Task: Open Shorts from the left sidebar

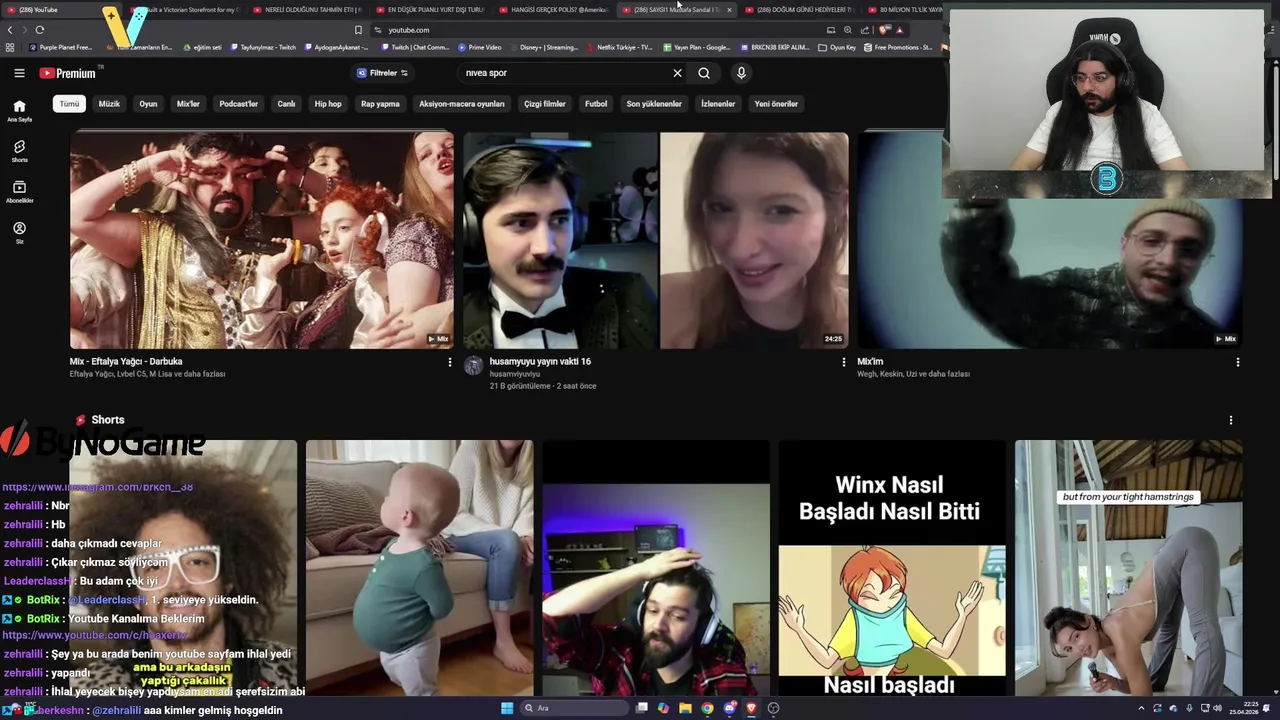Action: point(19,151)
